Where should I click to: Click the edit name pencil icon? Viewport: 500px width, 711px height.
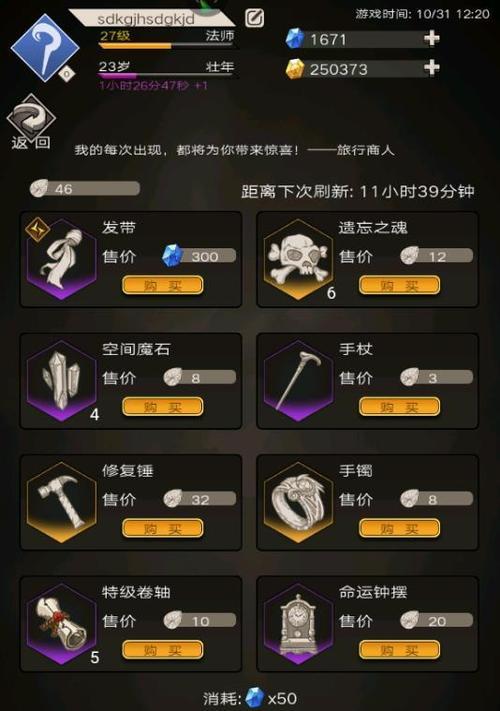[x=254, y=18]
